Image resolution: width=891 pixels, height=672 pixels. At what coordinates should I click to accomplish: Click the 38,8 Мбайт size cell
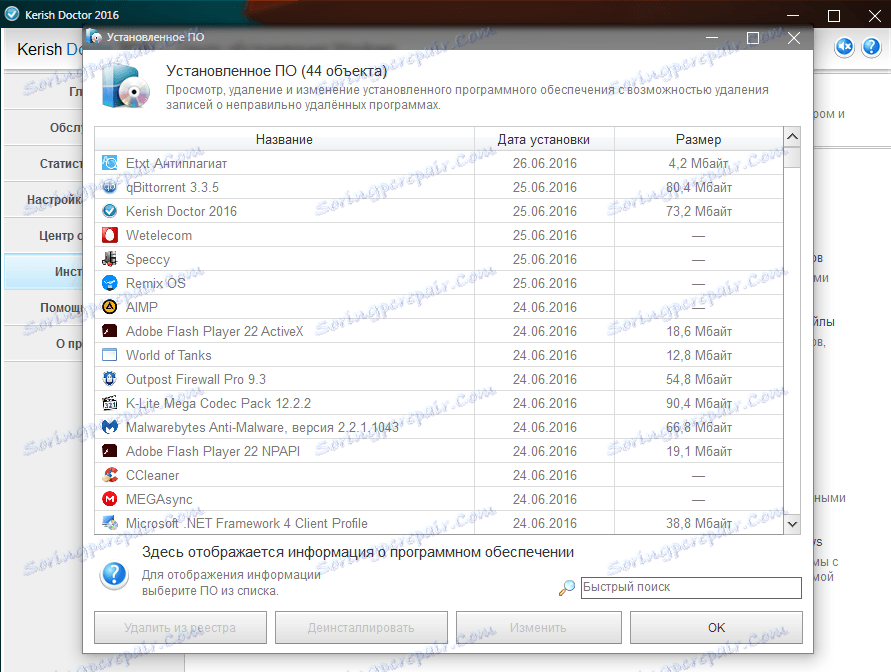click(x=698, y=523)
